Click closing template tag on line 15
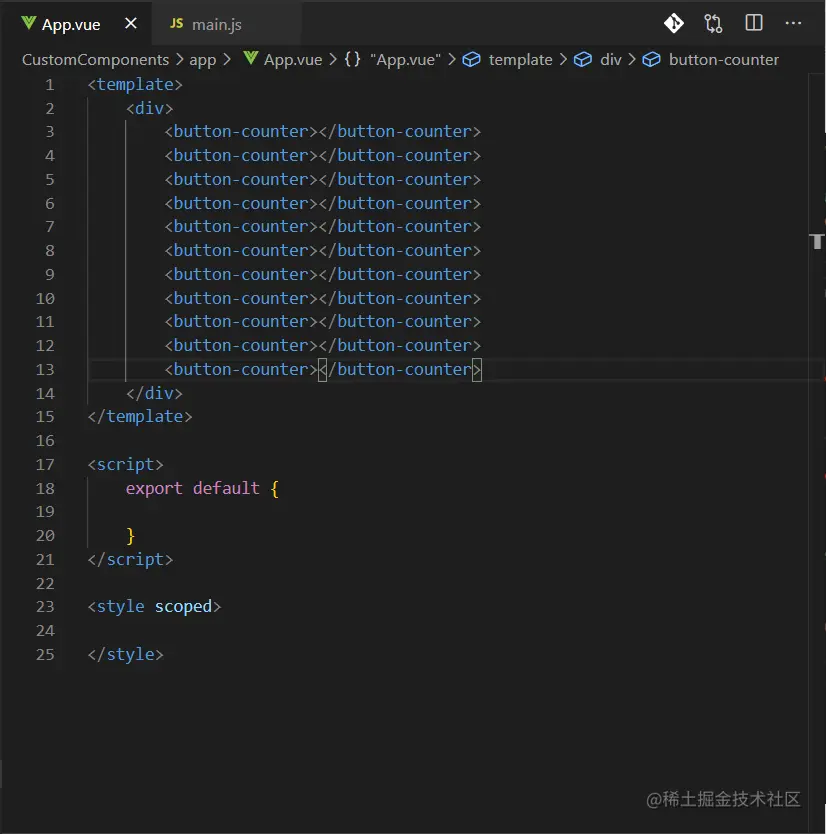 pos(140,416)
